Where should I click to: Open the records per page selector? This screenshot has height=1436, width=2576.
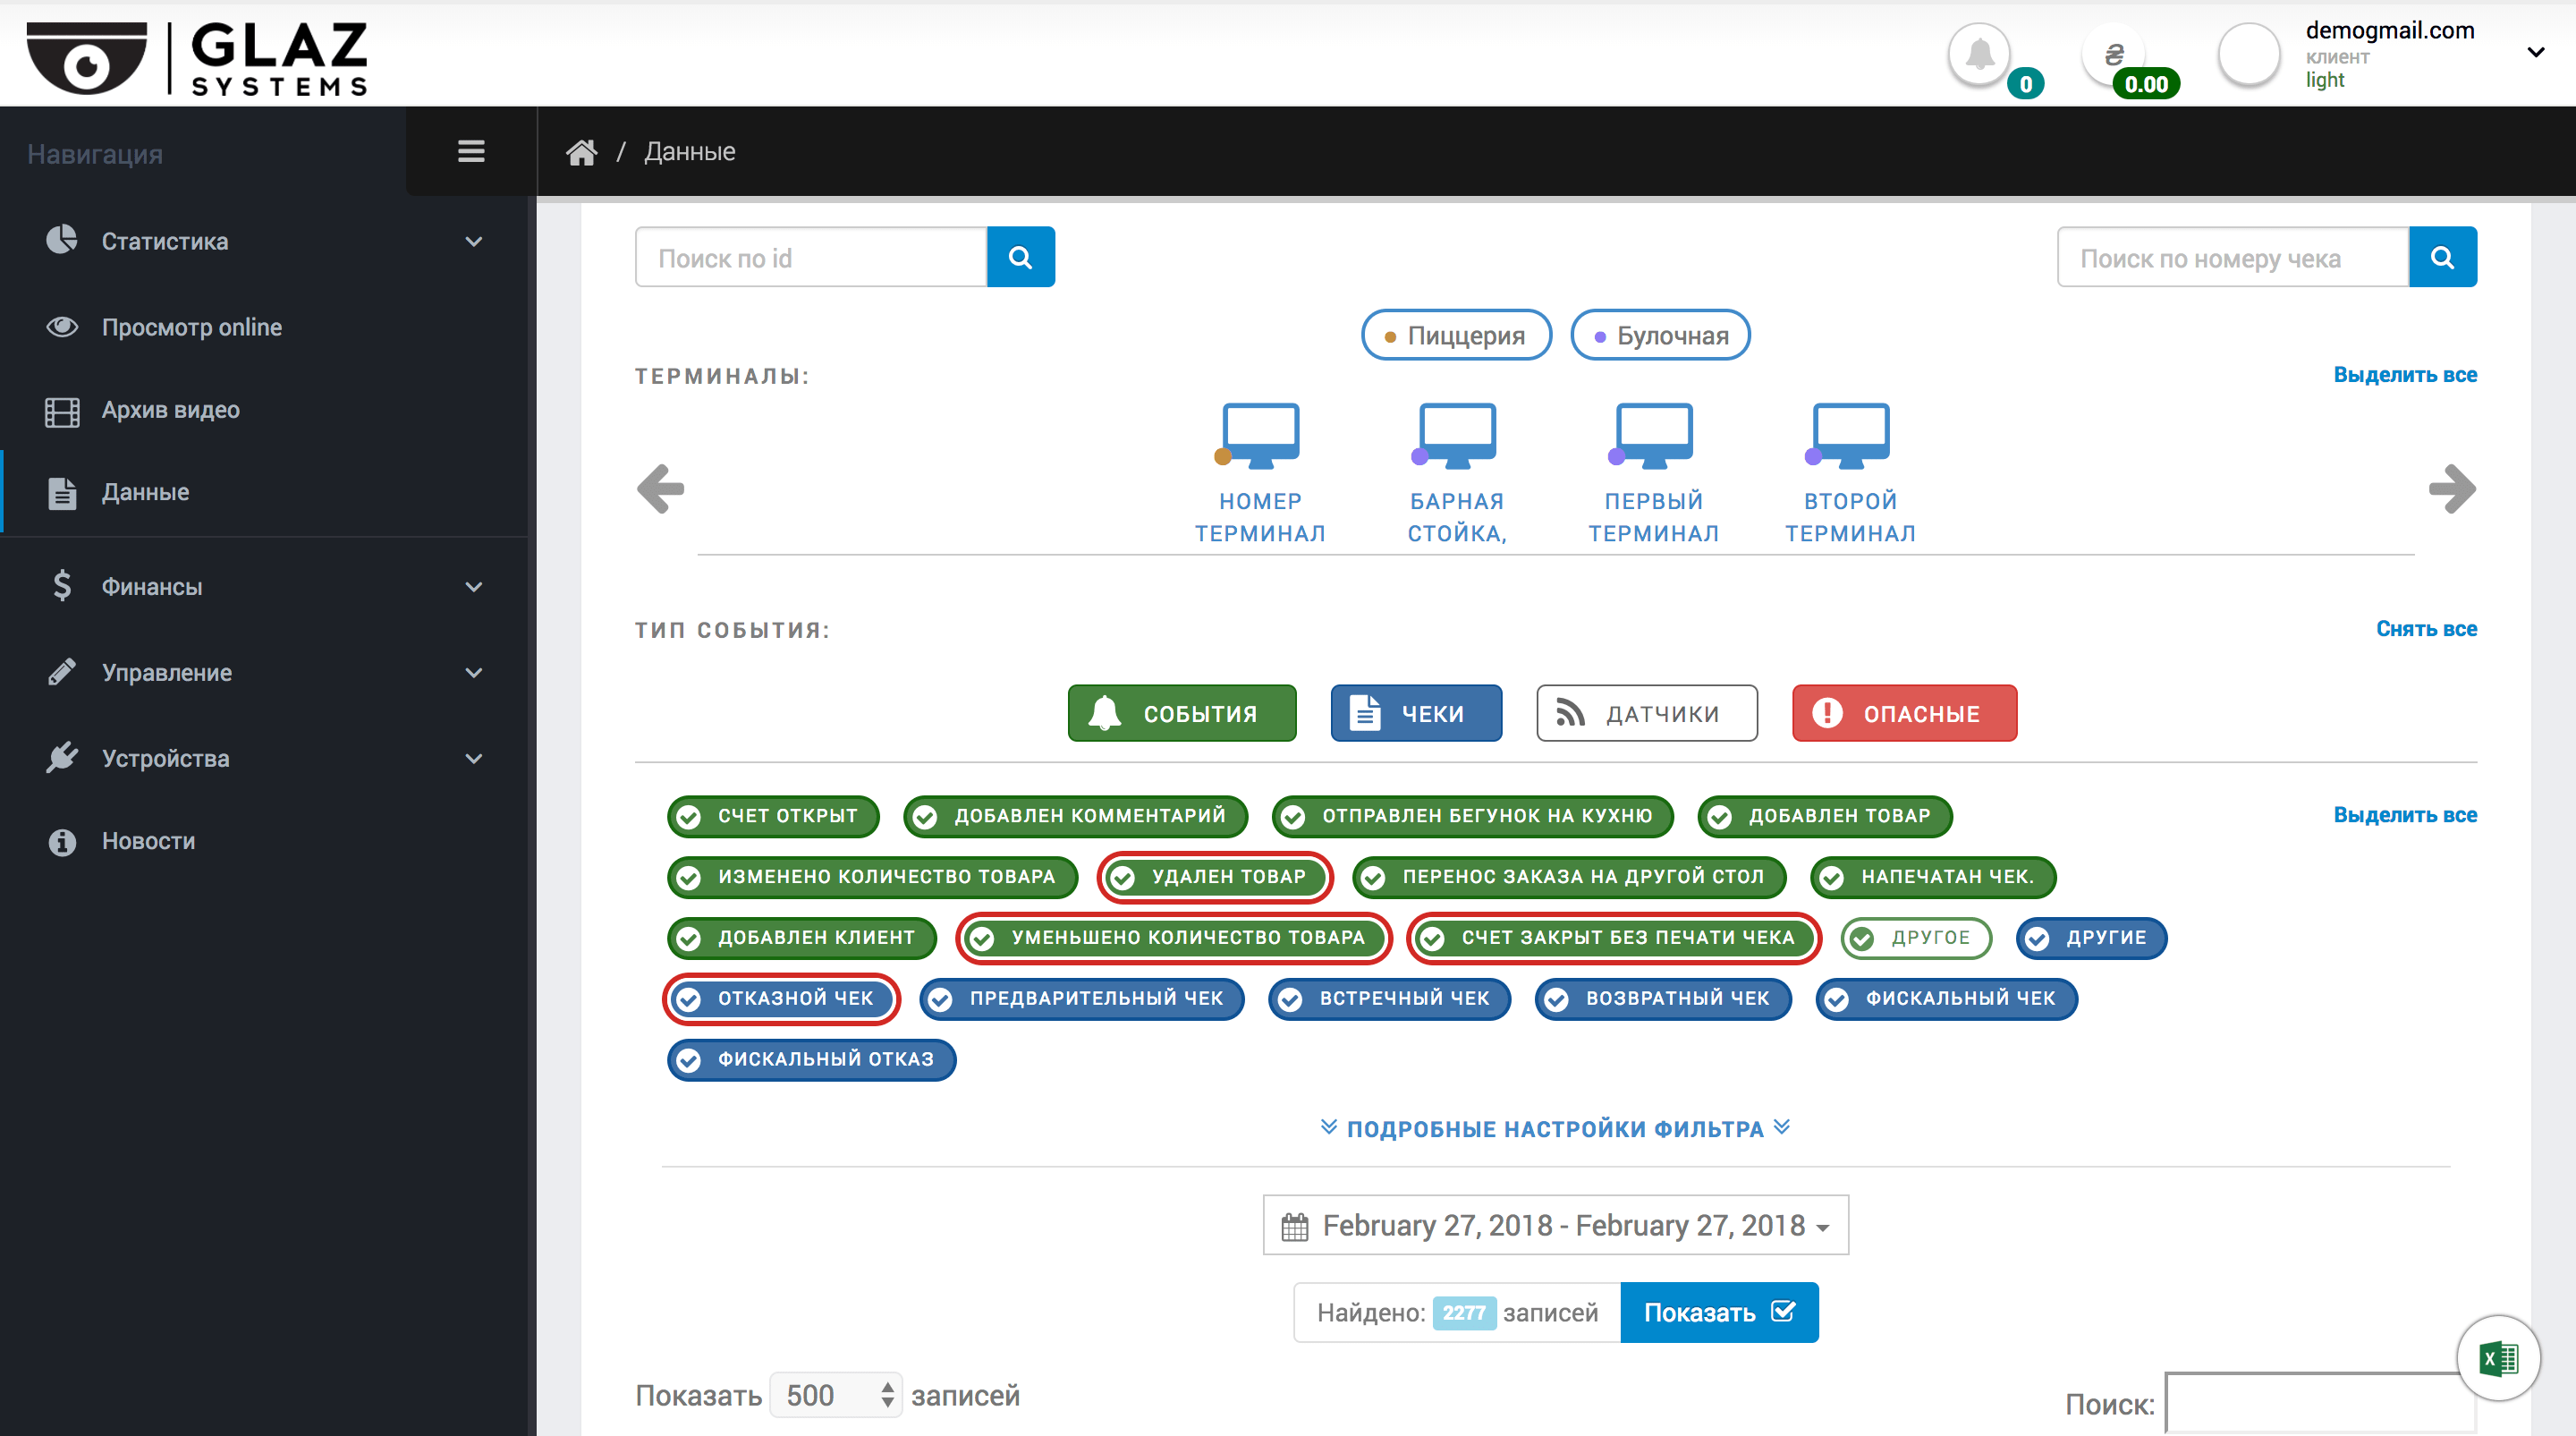coord(836,1394)
